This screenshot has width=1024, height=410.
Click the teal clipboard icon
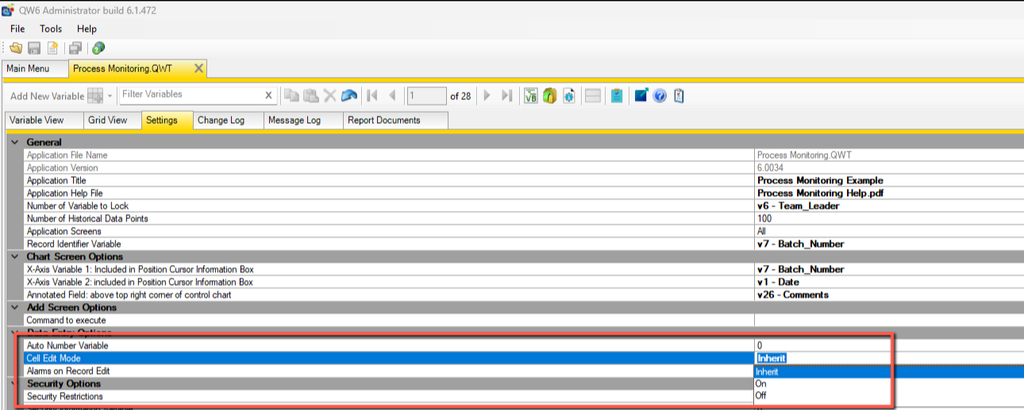pyautogui.click(x=616, y=96)
